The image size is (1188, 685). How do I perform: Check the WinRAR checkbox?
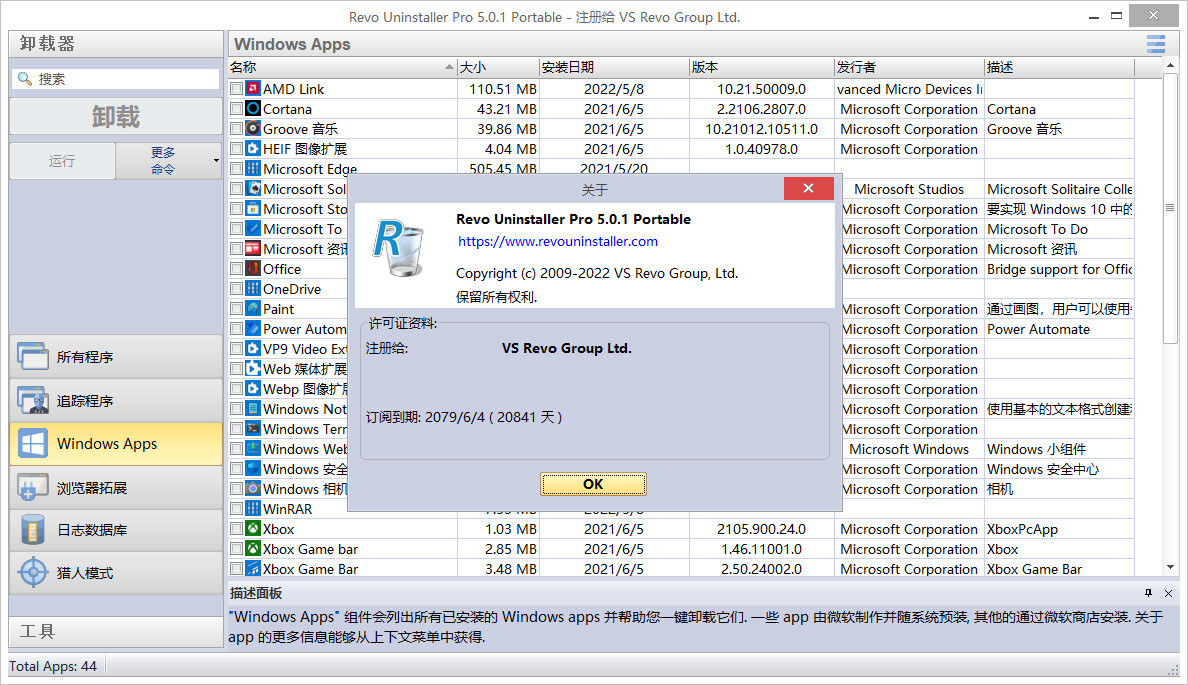(x=236, y=509)
